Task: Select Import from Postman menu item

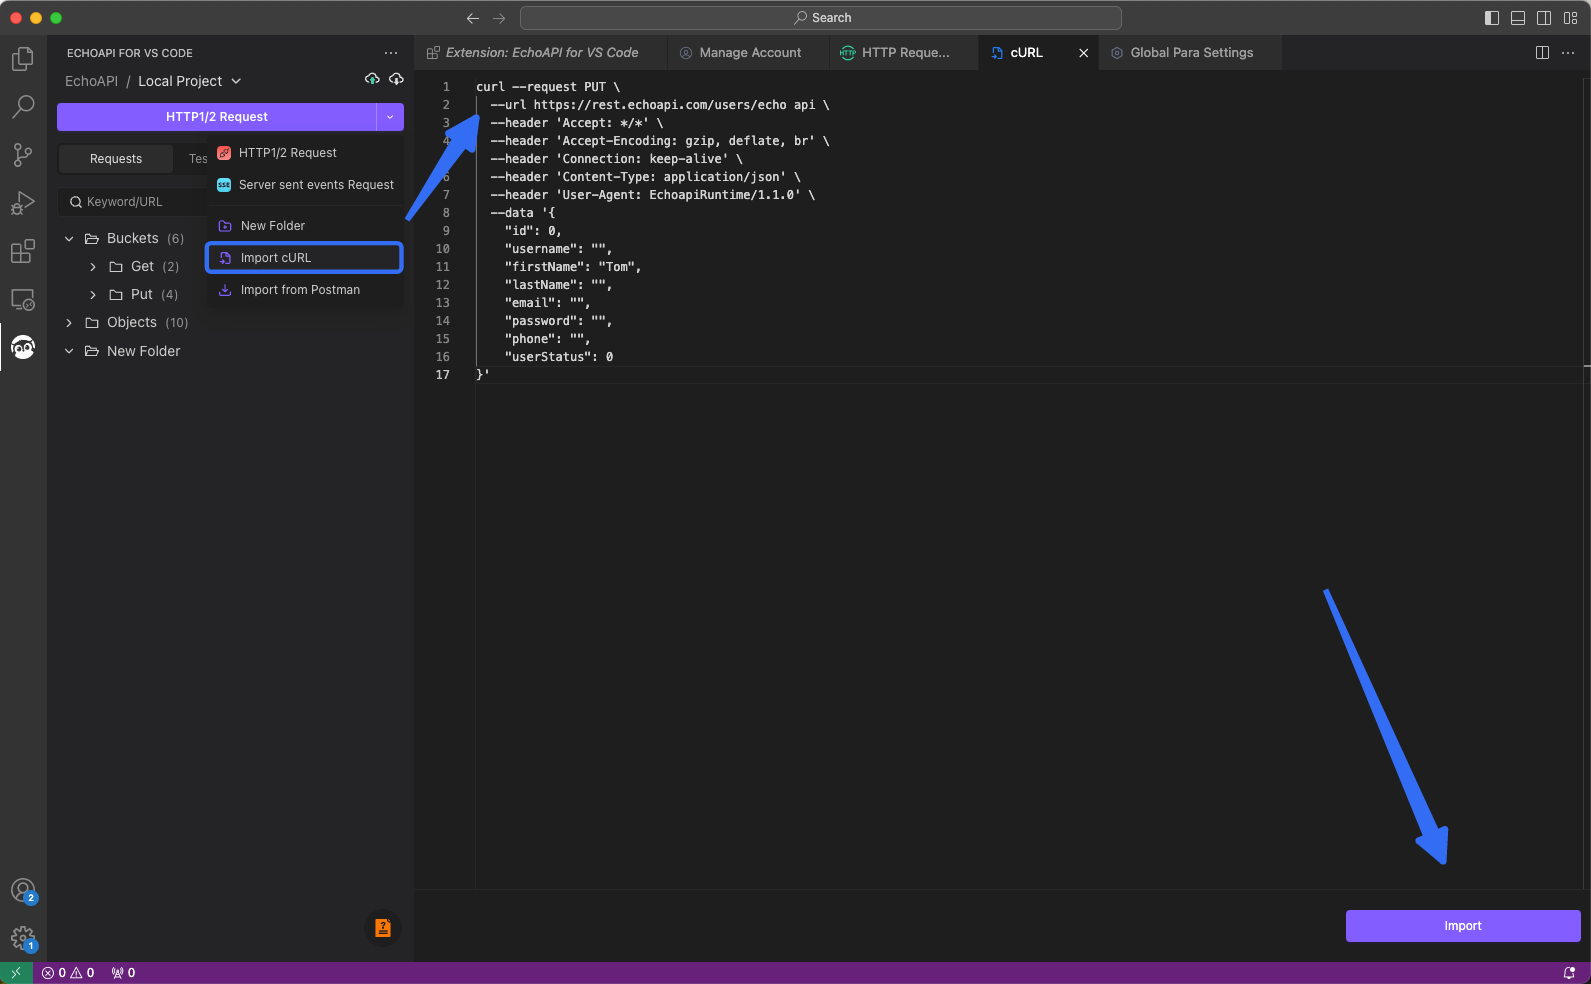Action: [305, 290]
